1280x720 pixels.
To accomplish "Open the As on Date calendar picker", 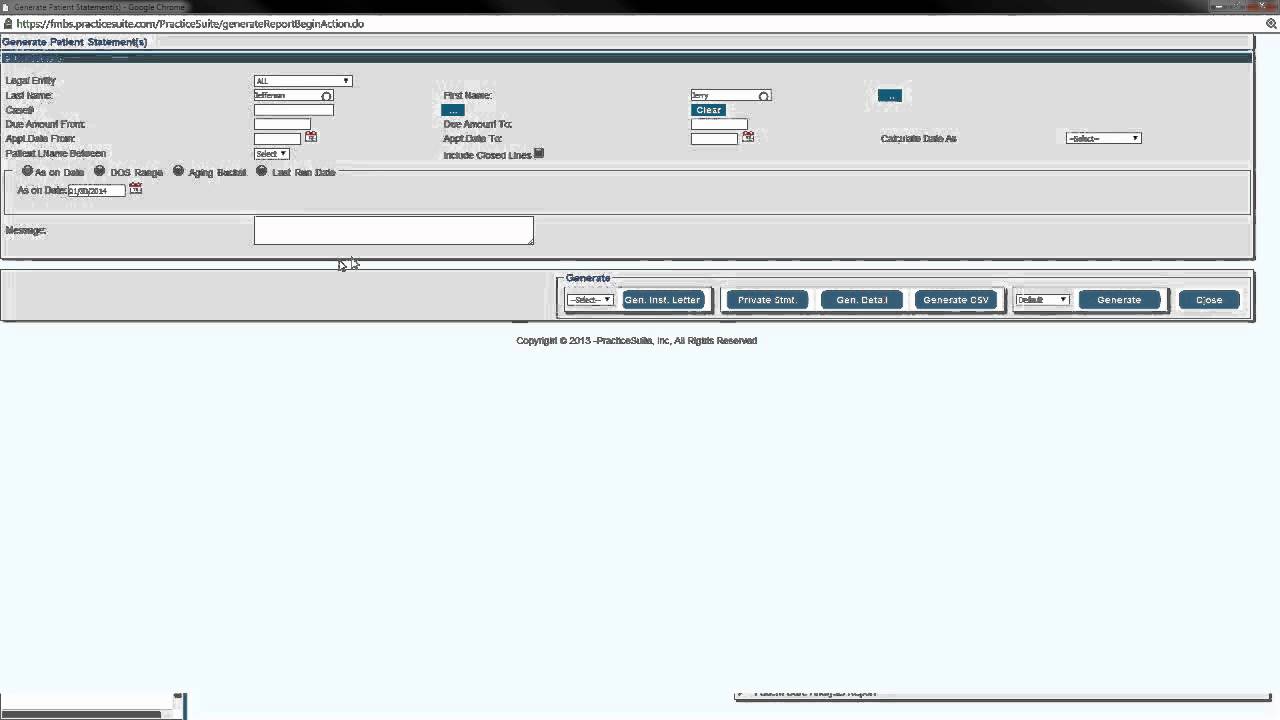I will pyautogui.click(x=135, y=188).
